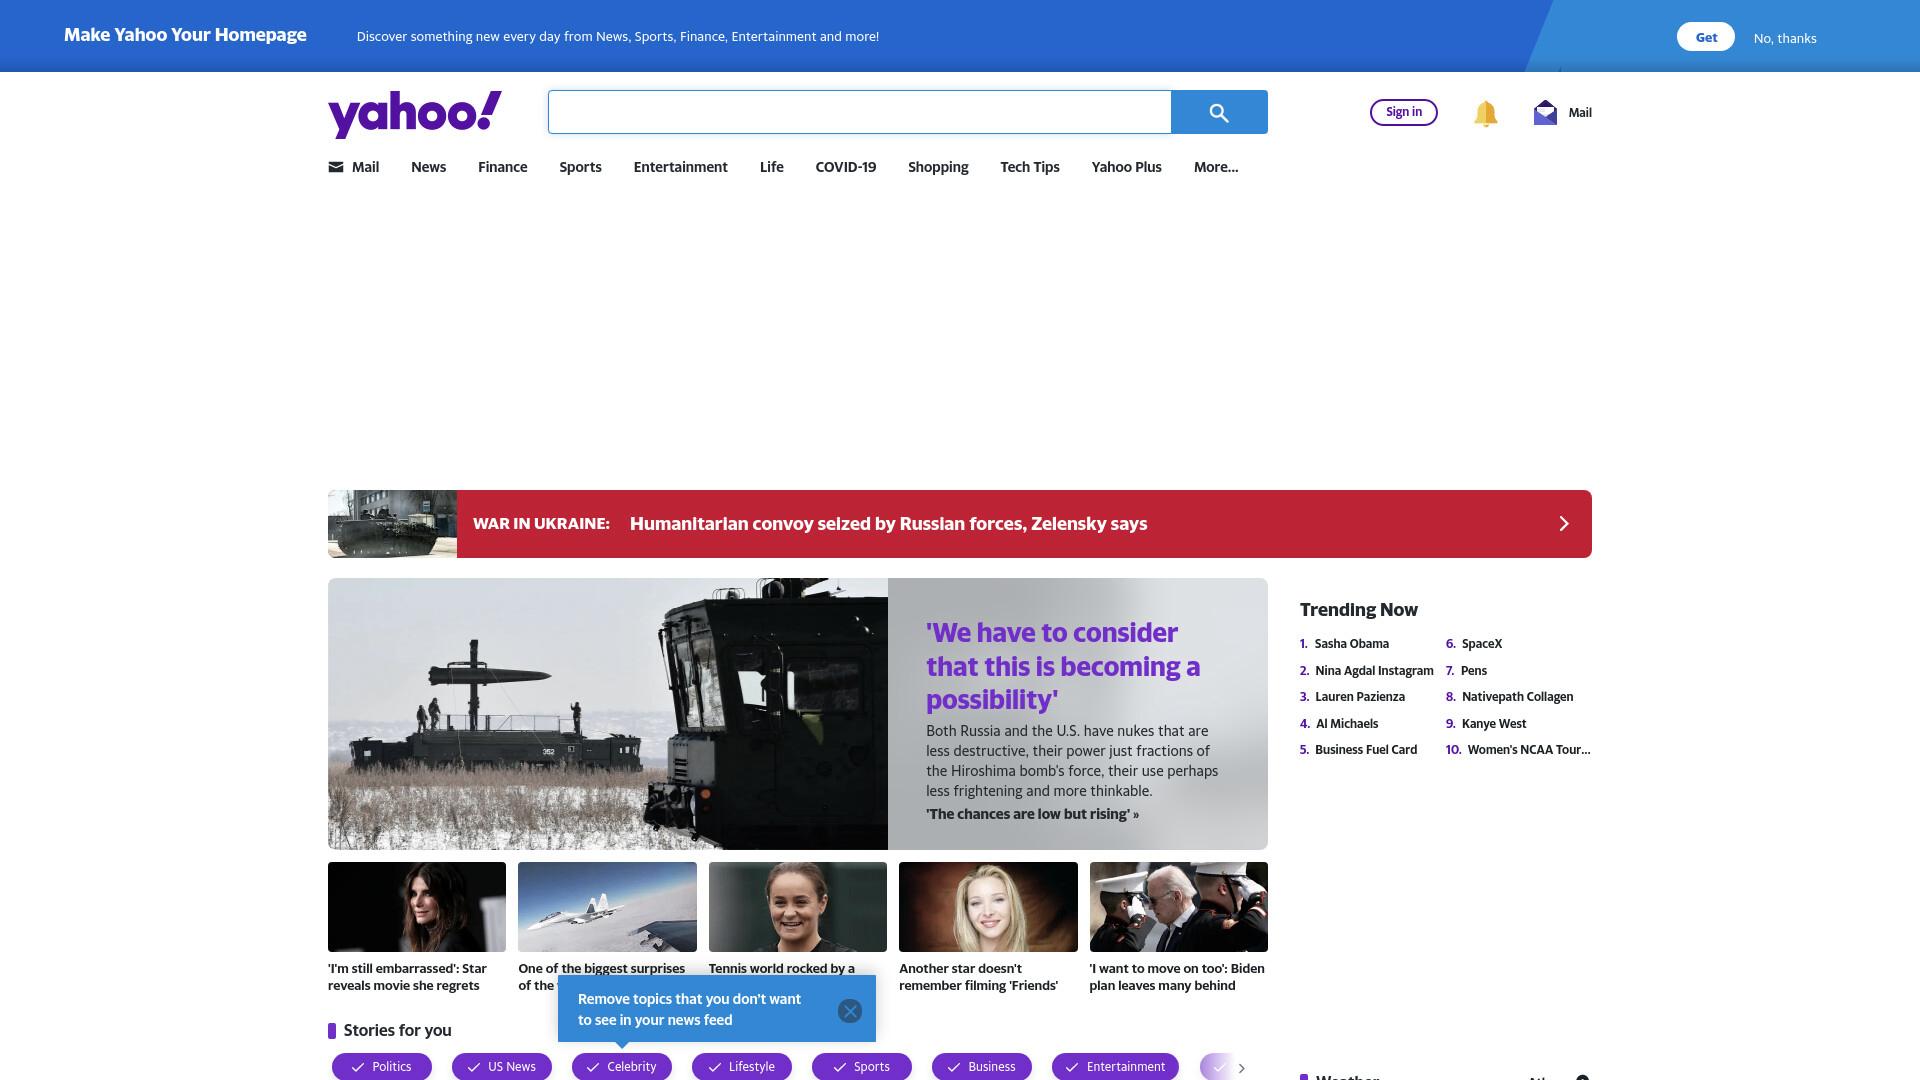Image resolution: width=1920 pixels, height=1080 pixels.
Task: Toggle the US News topic chip
Action: click(502, 1067)
